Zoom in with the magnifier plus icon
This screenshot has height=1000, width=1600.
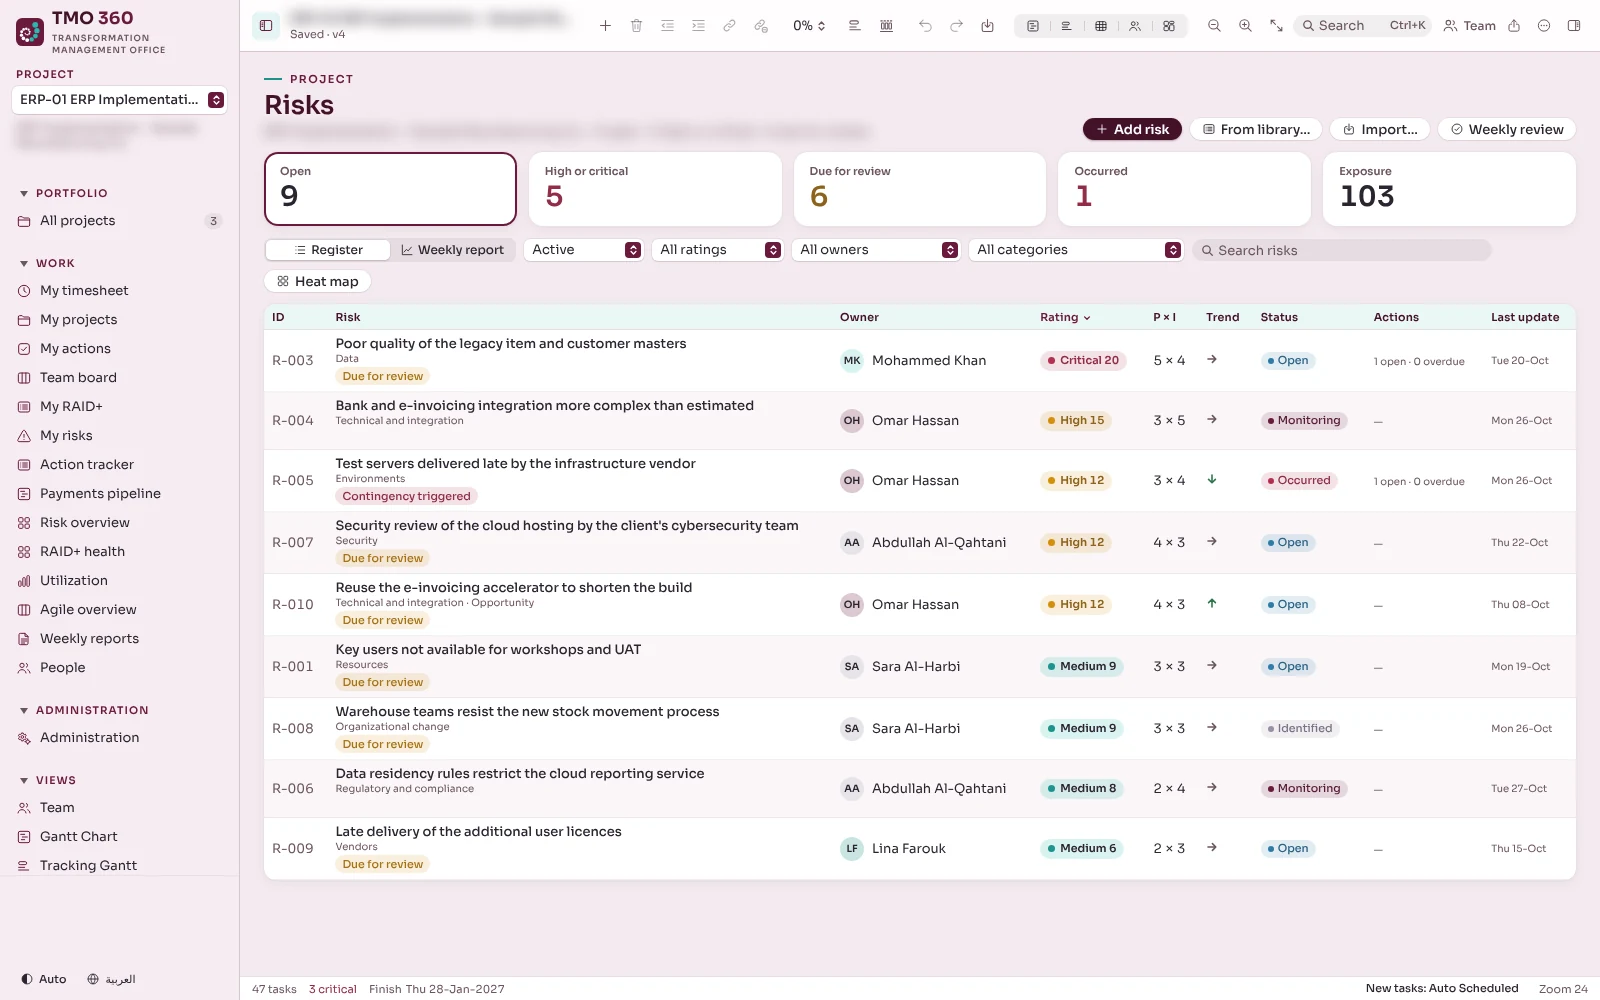(1245, 26)
